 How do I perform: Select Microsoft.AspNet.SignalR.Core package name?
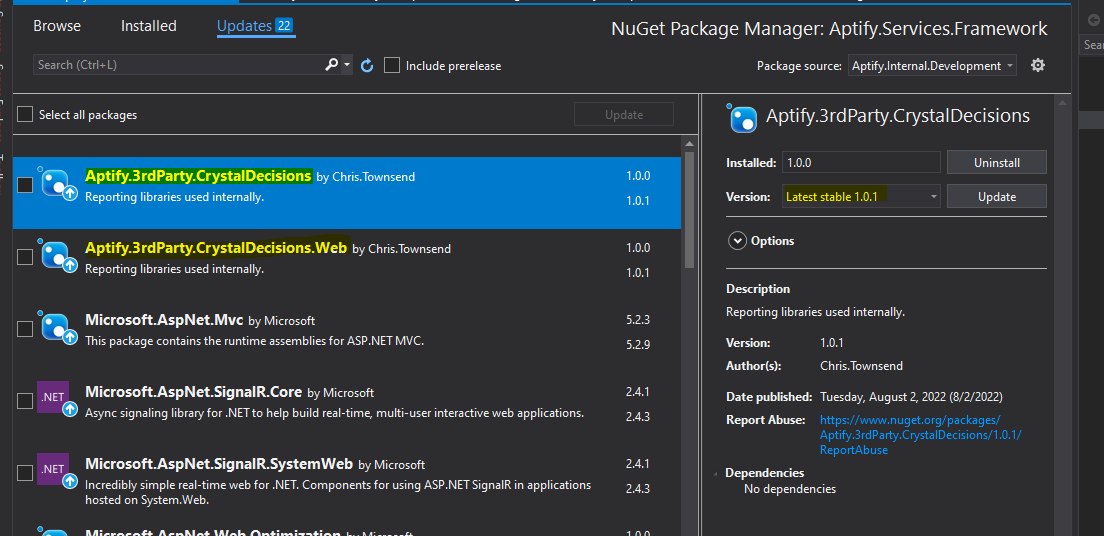(x=194, y=392)
